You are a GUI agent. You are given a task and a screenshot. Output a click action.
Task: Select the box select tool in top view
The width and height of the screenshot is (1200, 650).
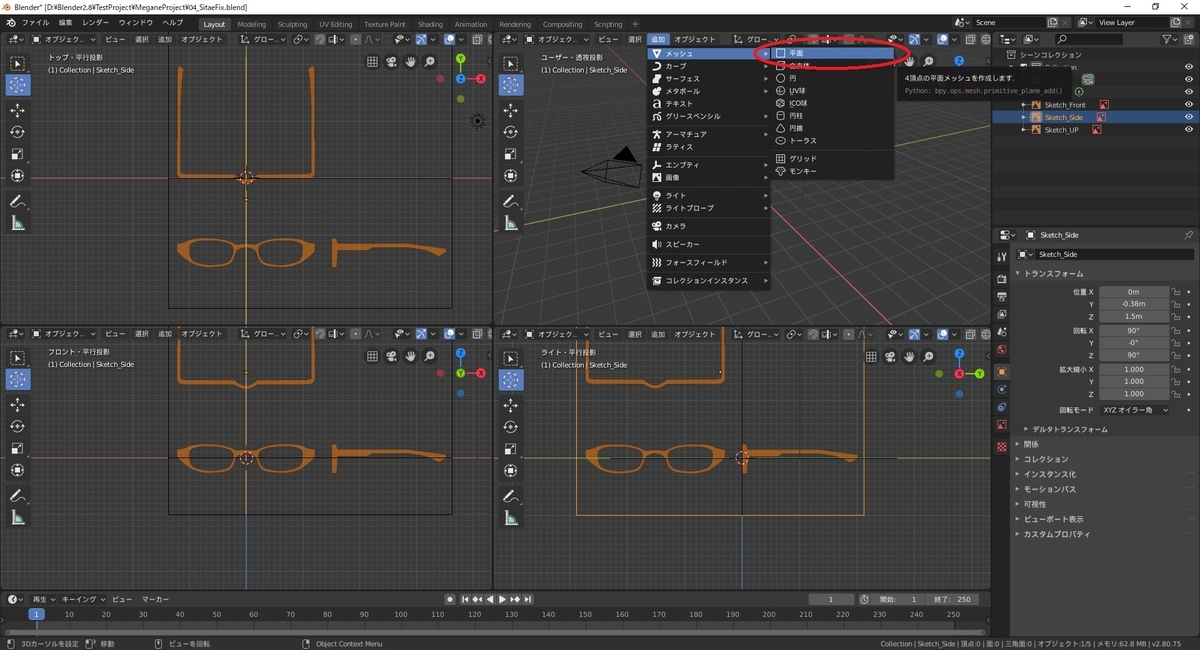coord(18,63)
